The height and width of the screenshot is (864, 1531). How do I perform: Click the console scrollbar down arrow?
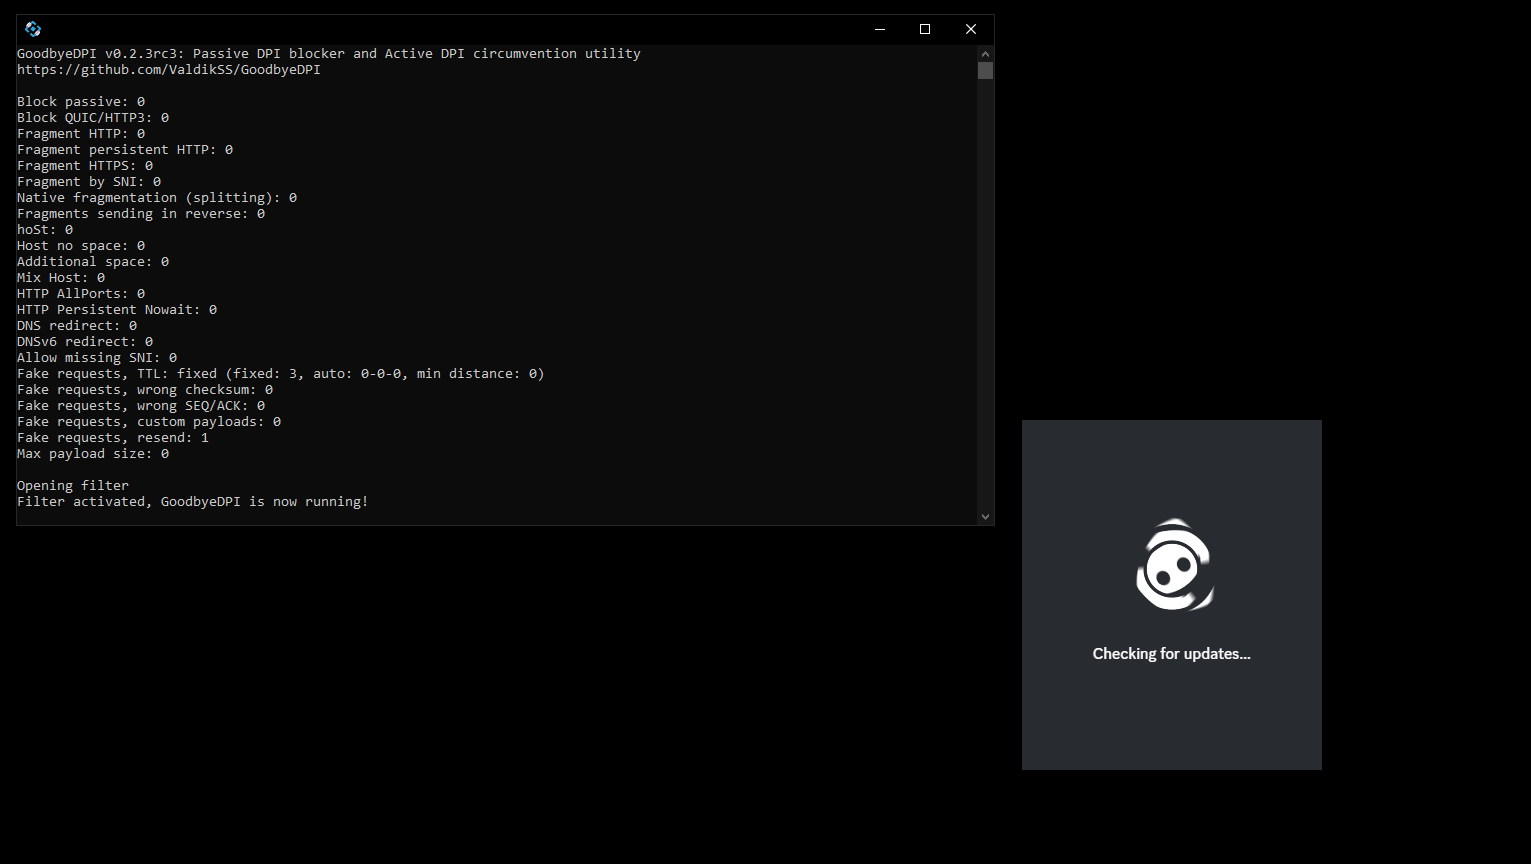pyautogui.click(x=985, y=517)
